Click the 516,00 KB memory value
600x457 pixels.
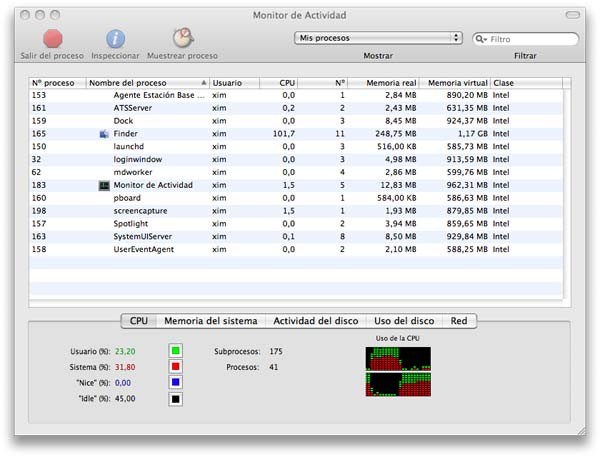pos(396,147)
